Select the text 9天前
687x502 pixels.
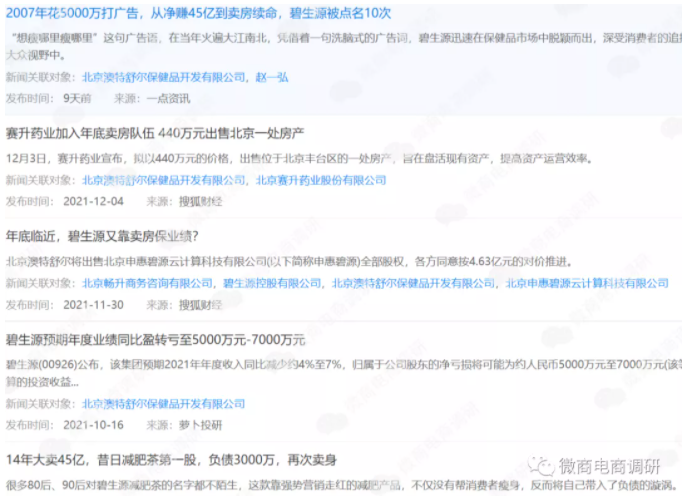pyautogui.click(x=77, y=99)
